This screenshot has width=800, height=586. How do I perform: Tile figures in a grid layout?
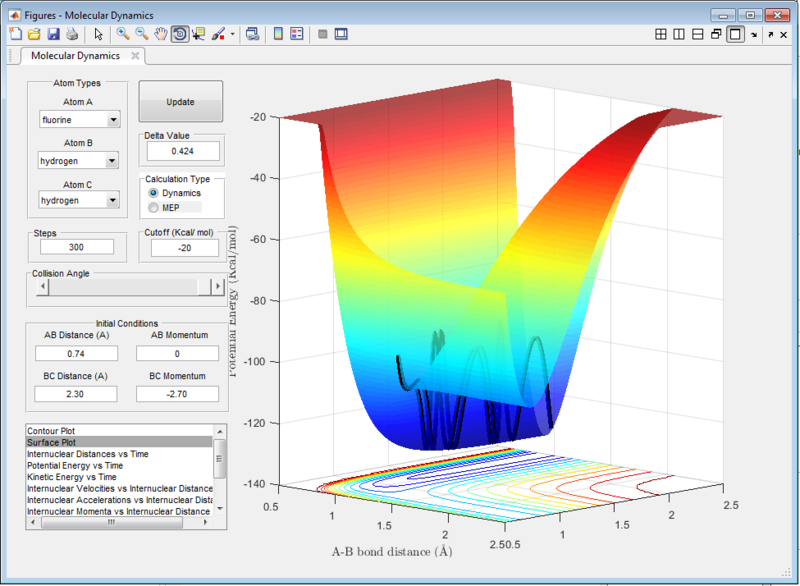point(661,33)
